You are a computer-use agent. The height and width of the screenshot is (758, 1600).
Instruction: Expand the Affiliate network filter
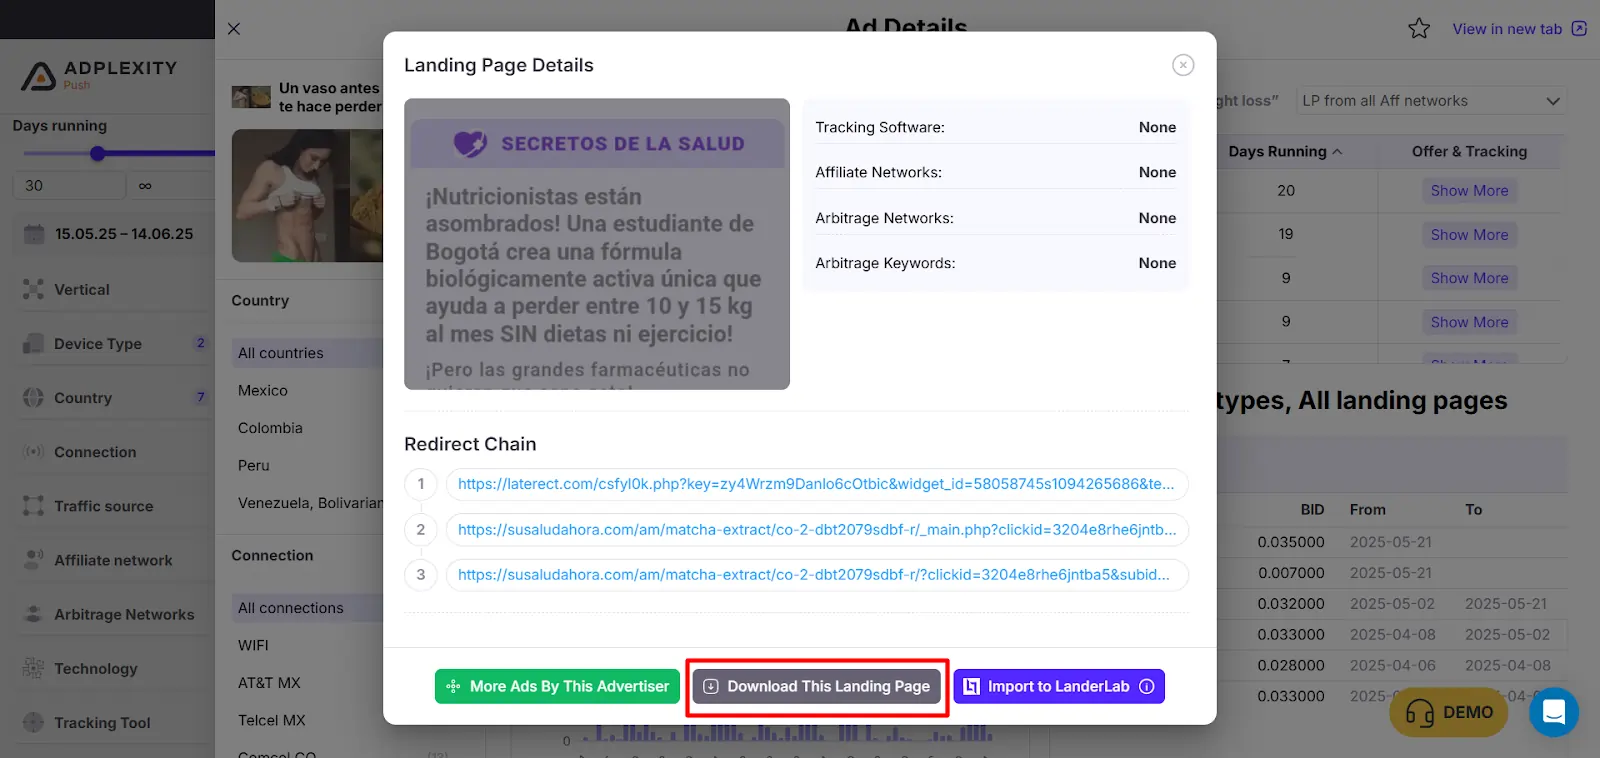tap(113, 561)
